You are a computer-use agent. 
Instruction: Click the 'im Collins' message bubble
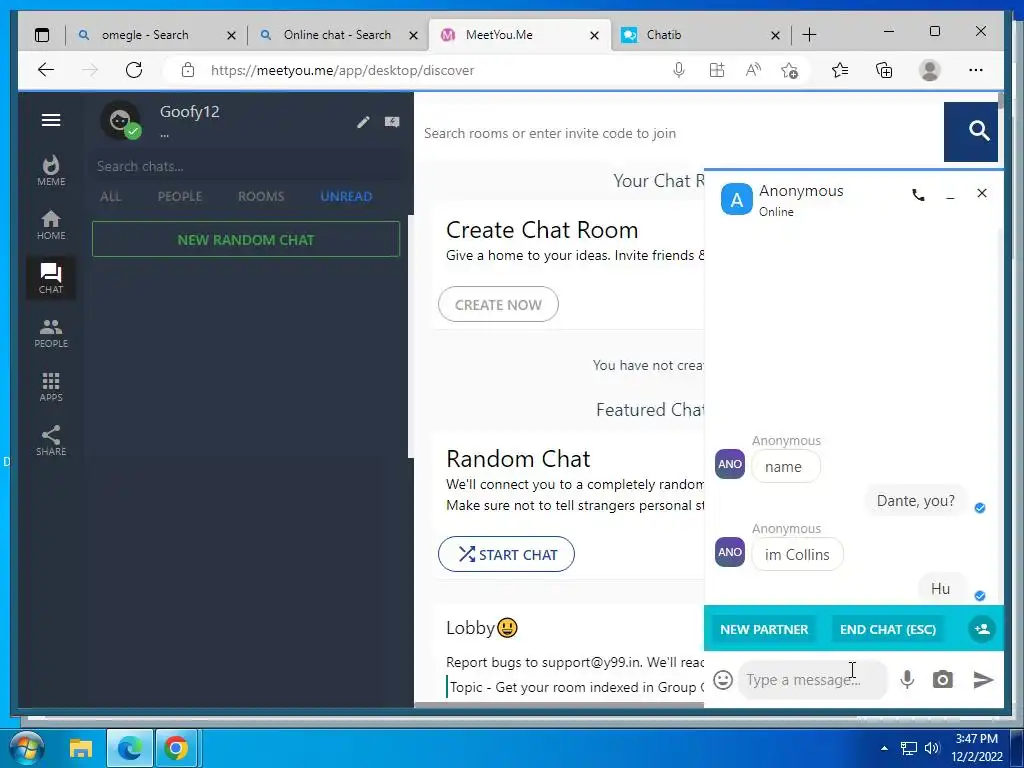[x=797, y=554]
